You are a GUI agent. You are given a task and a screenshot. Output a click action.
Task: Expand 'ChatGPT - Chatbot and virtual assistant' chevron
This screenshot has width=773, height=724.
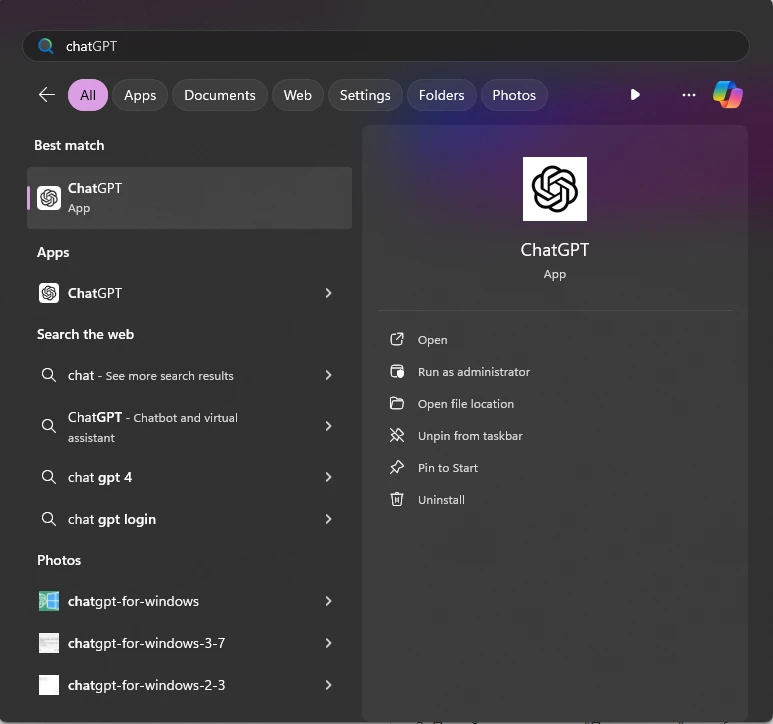pos(328,426)
